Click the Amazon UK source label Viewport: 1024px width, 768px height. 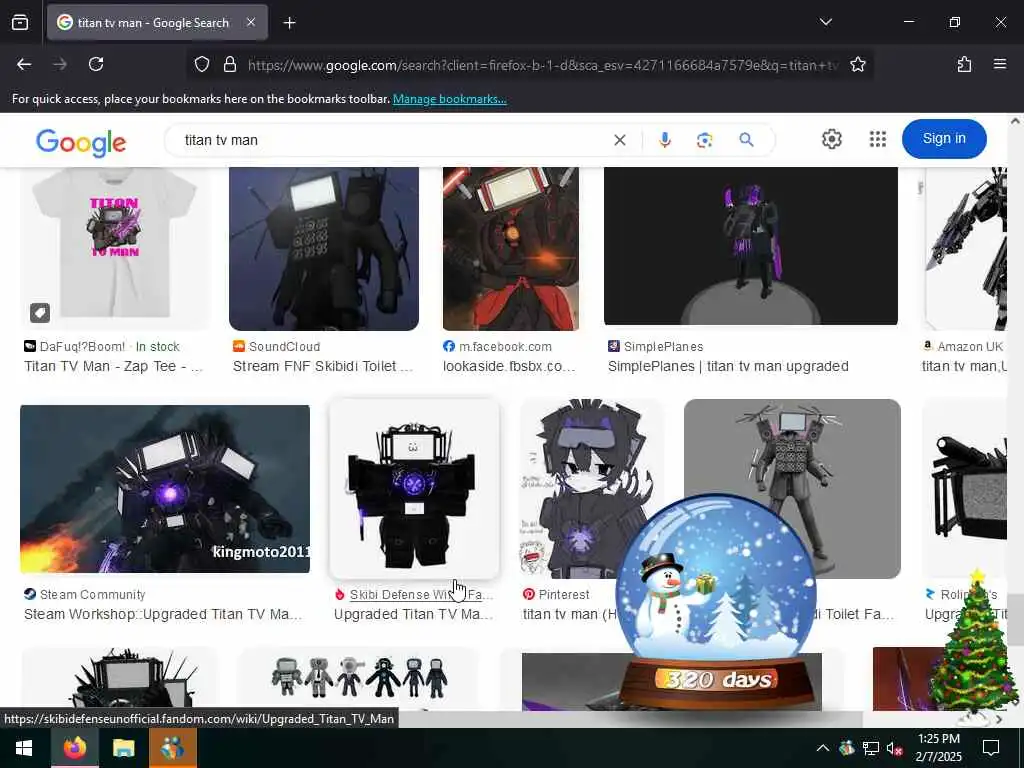tap(963, 347)
